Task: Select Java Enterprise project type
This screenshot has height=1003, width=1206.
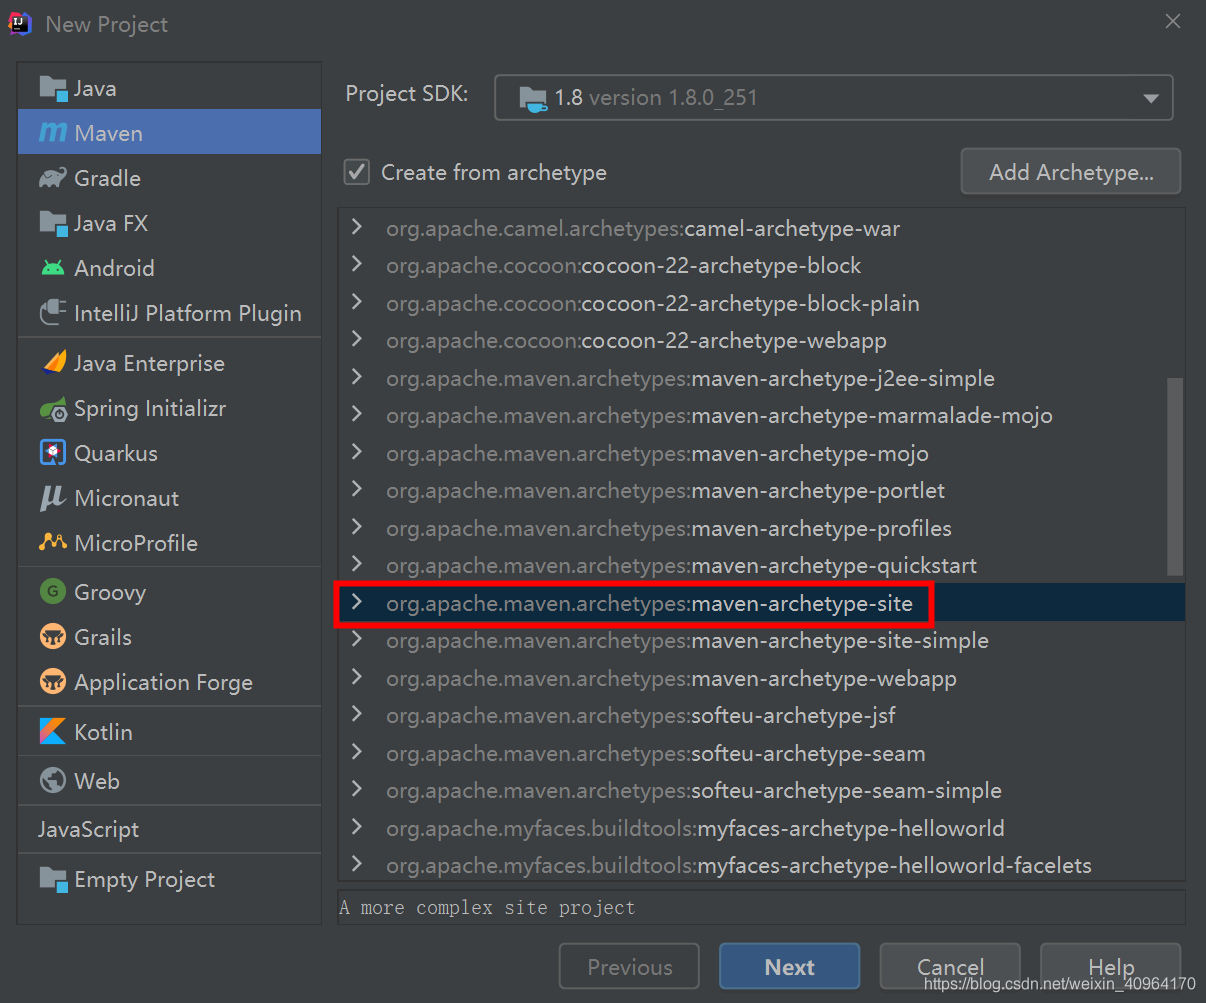Action: tap(170, 363)
